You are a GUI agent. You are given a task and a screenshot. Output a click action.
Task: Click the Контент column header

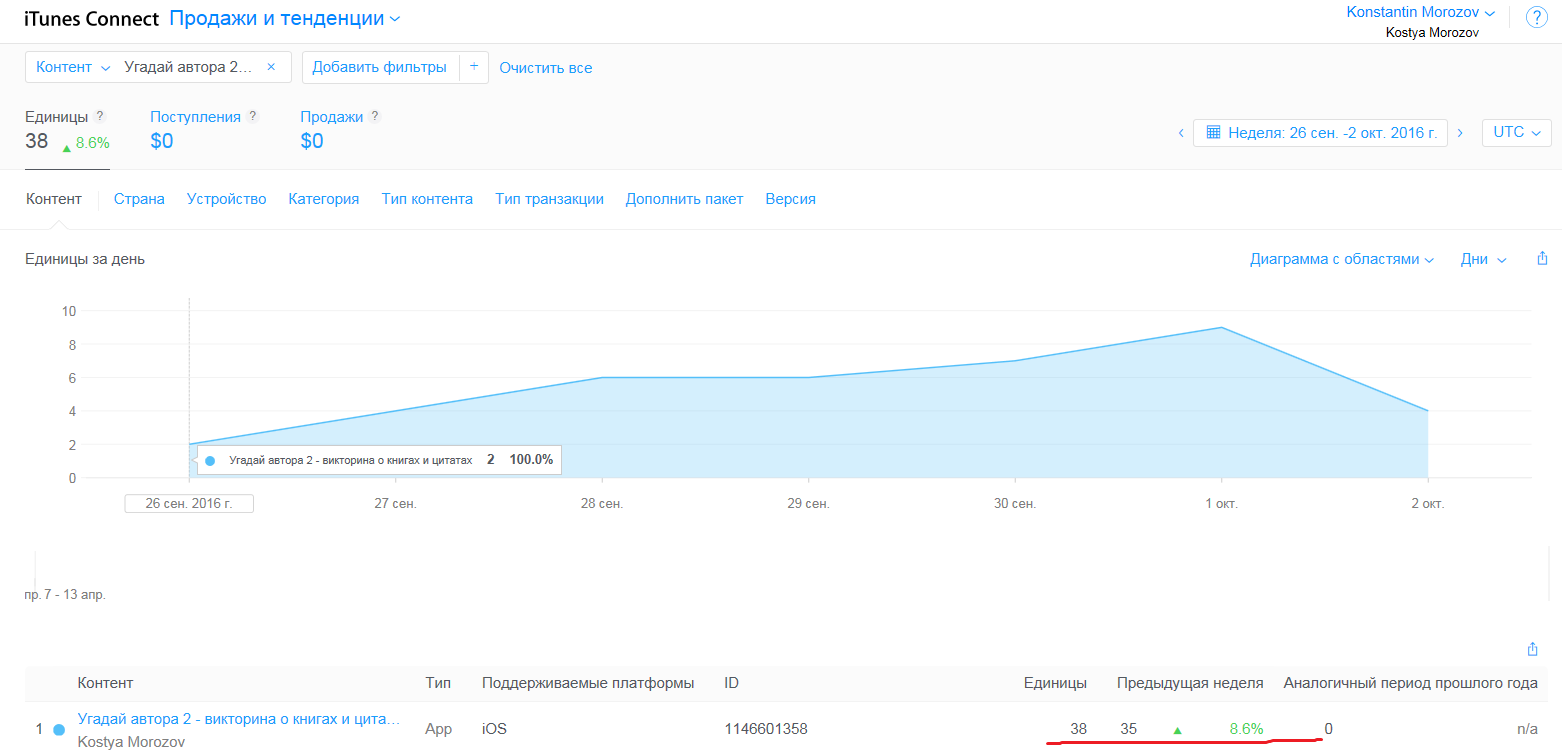coord(105,683)
